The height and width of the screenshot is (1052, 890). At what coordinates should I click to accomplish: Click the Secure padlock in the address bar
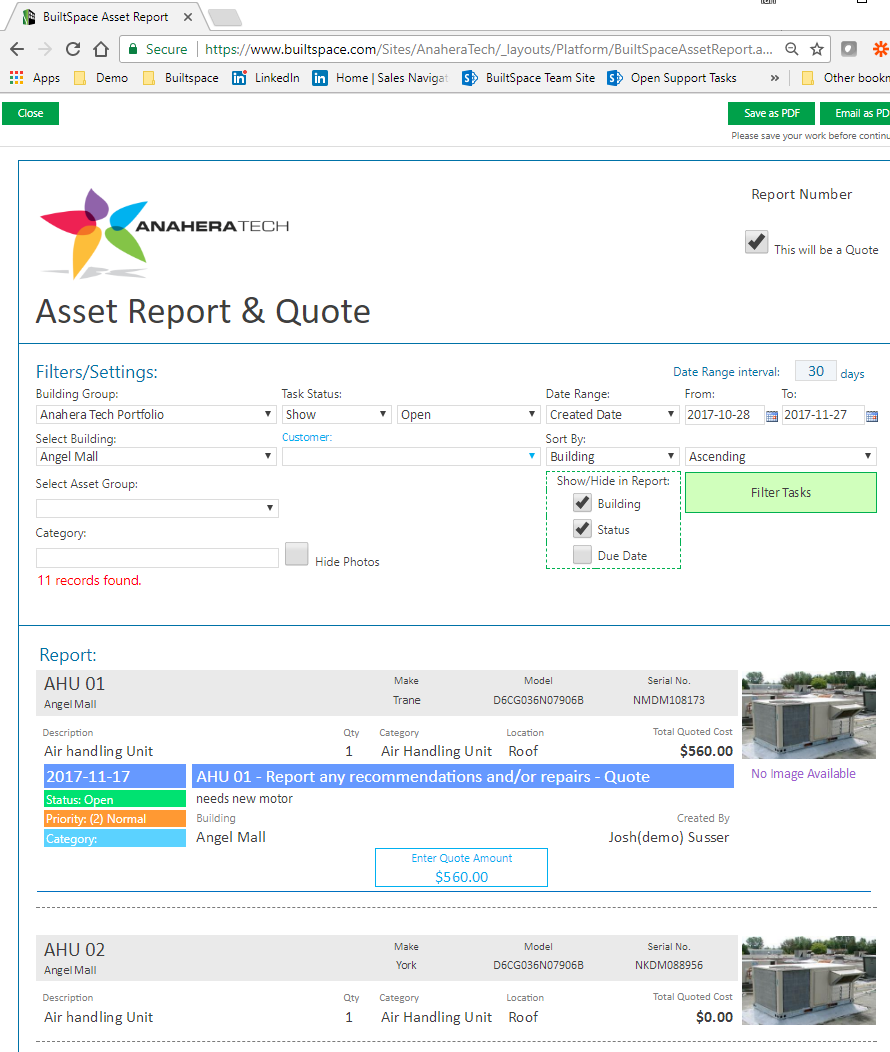click(x=132, y=47)
